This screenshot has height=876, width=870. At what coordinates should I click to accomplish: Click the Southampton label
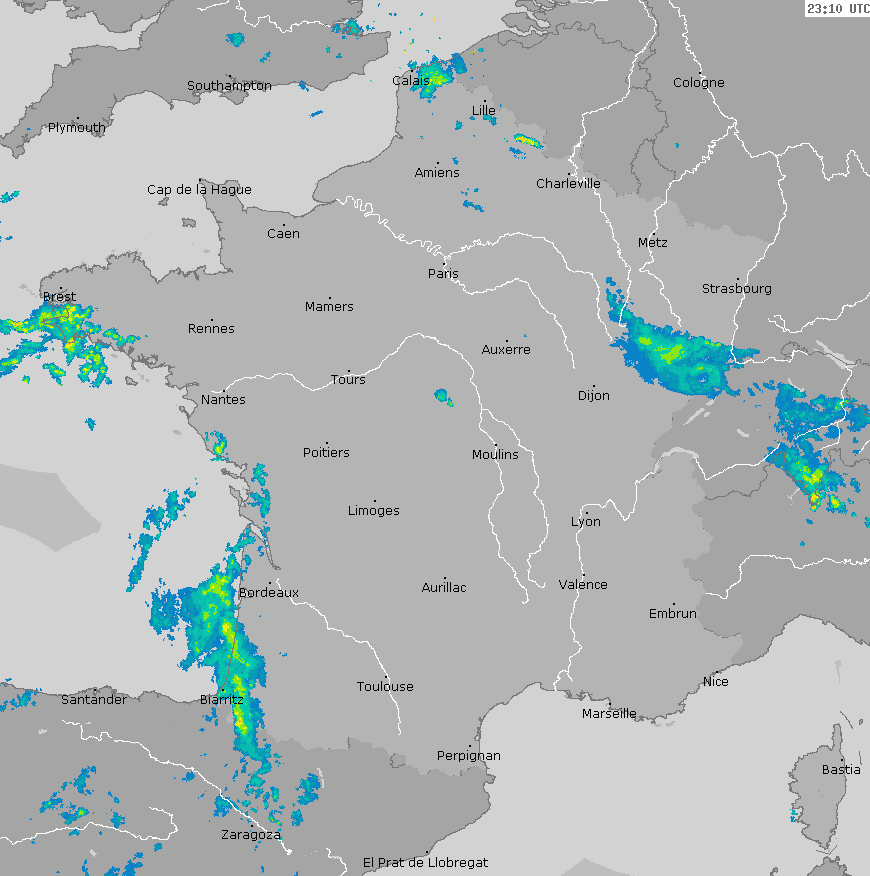[x=229, y=86]
